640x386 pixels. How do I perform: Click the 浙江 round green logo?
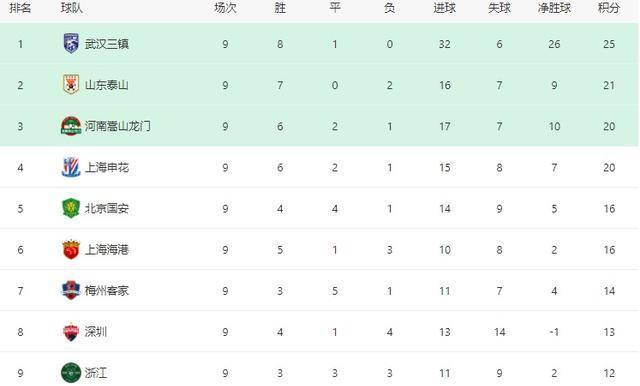pyautogui.click(x=71, y=373)
